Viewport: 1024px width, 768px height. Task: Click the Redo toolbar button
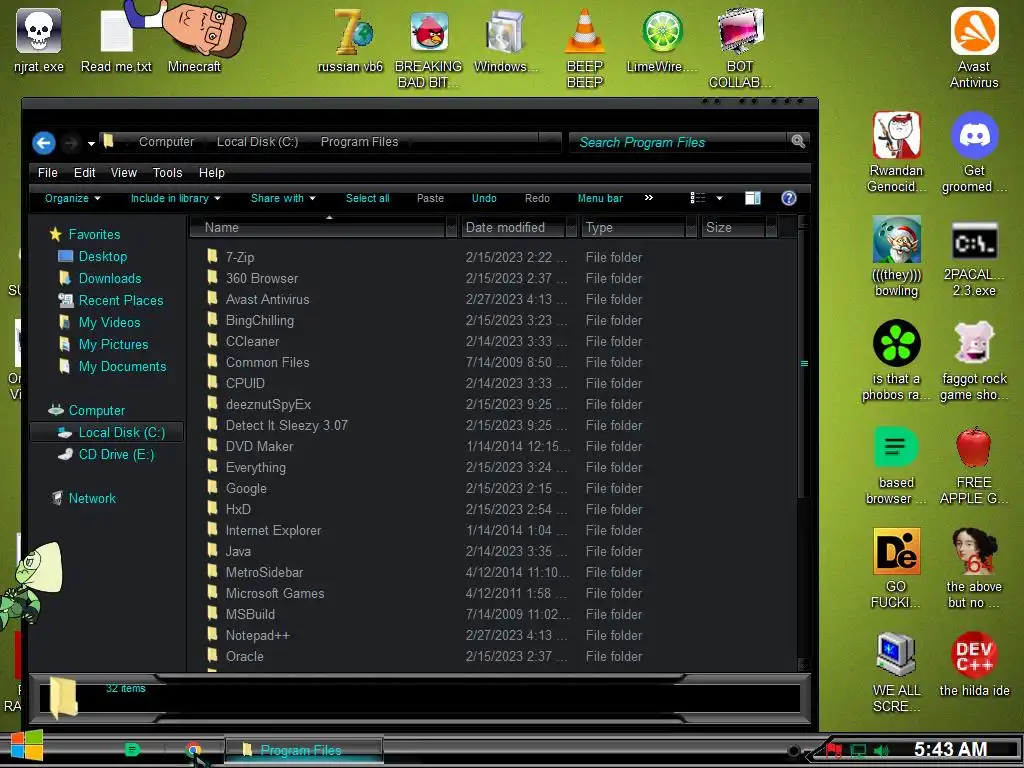(x=537, y=199)
